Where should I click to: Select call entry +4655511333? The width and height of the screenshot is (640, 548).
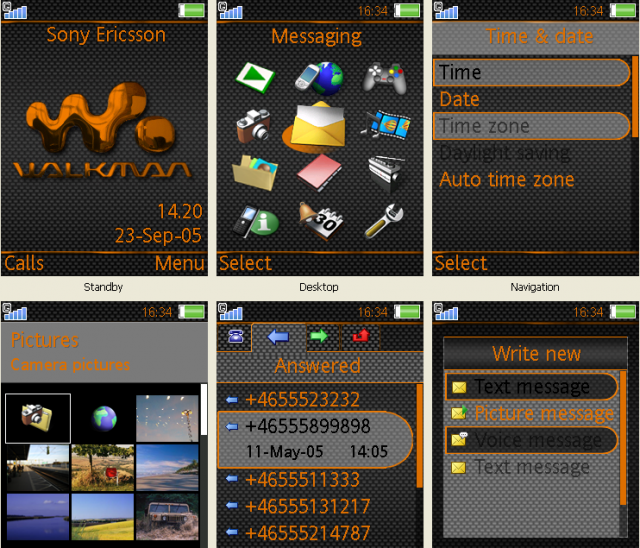(316, 479)
